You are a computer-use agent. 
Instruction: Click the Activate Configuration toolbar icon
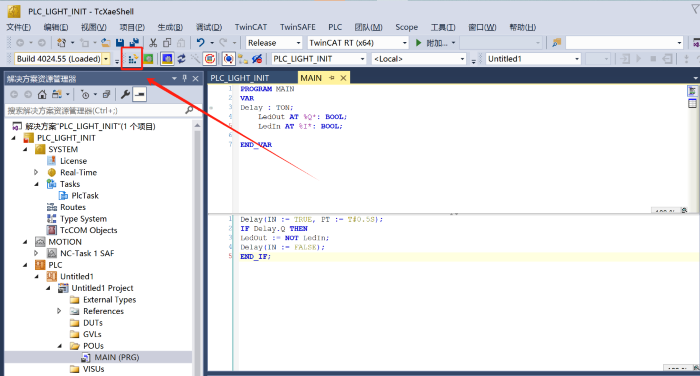tap(133, 58)
